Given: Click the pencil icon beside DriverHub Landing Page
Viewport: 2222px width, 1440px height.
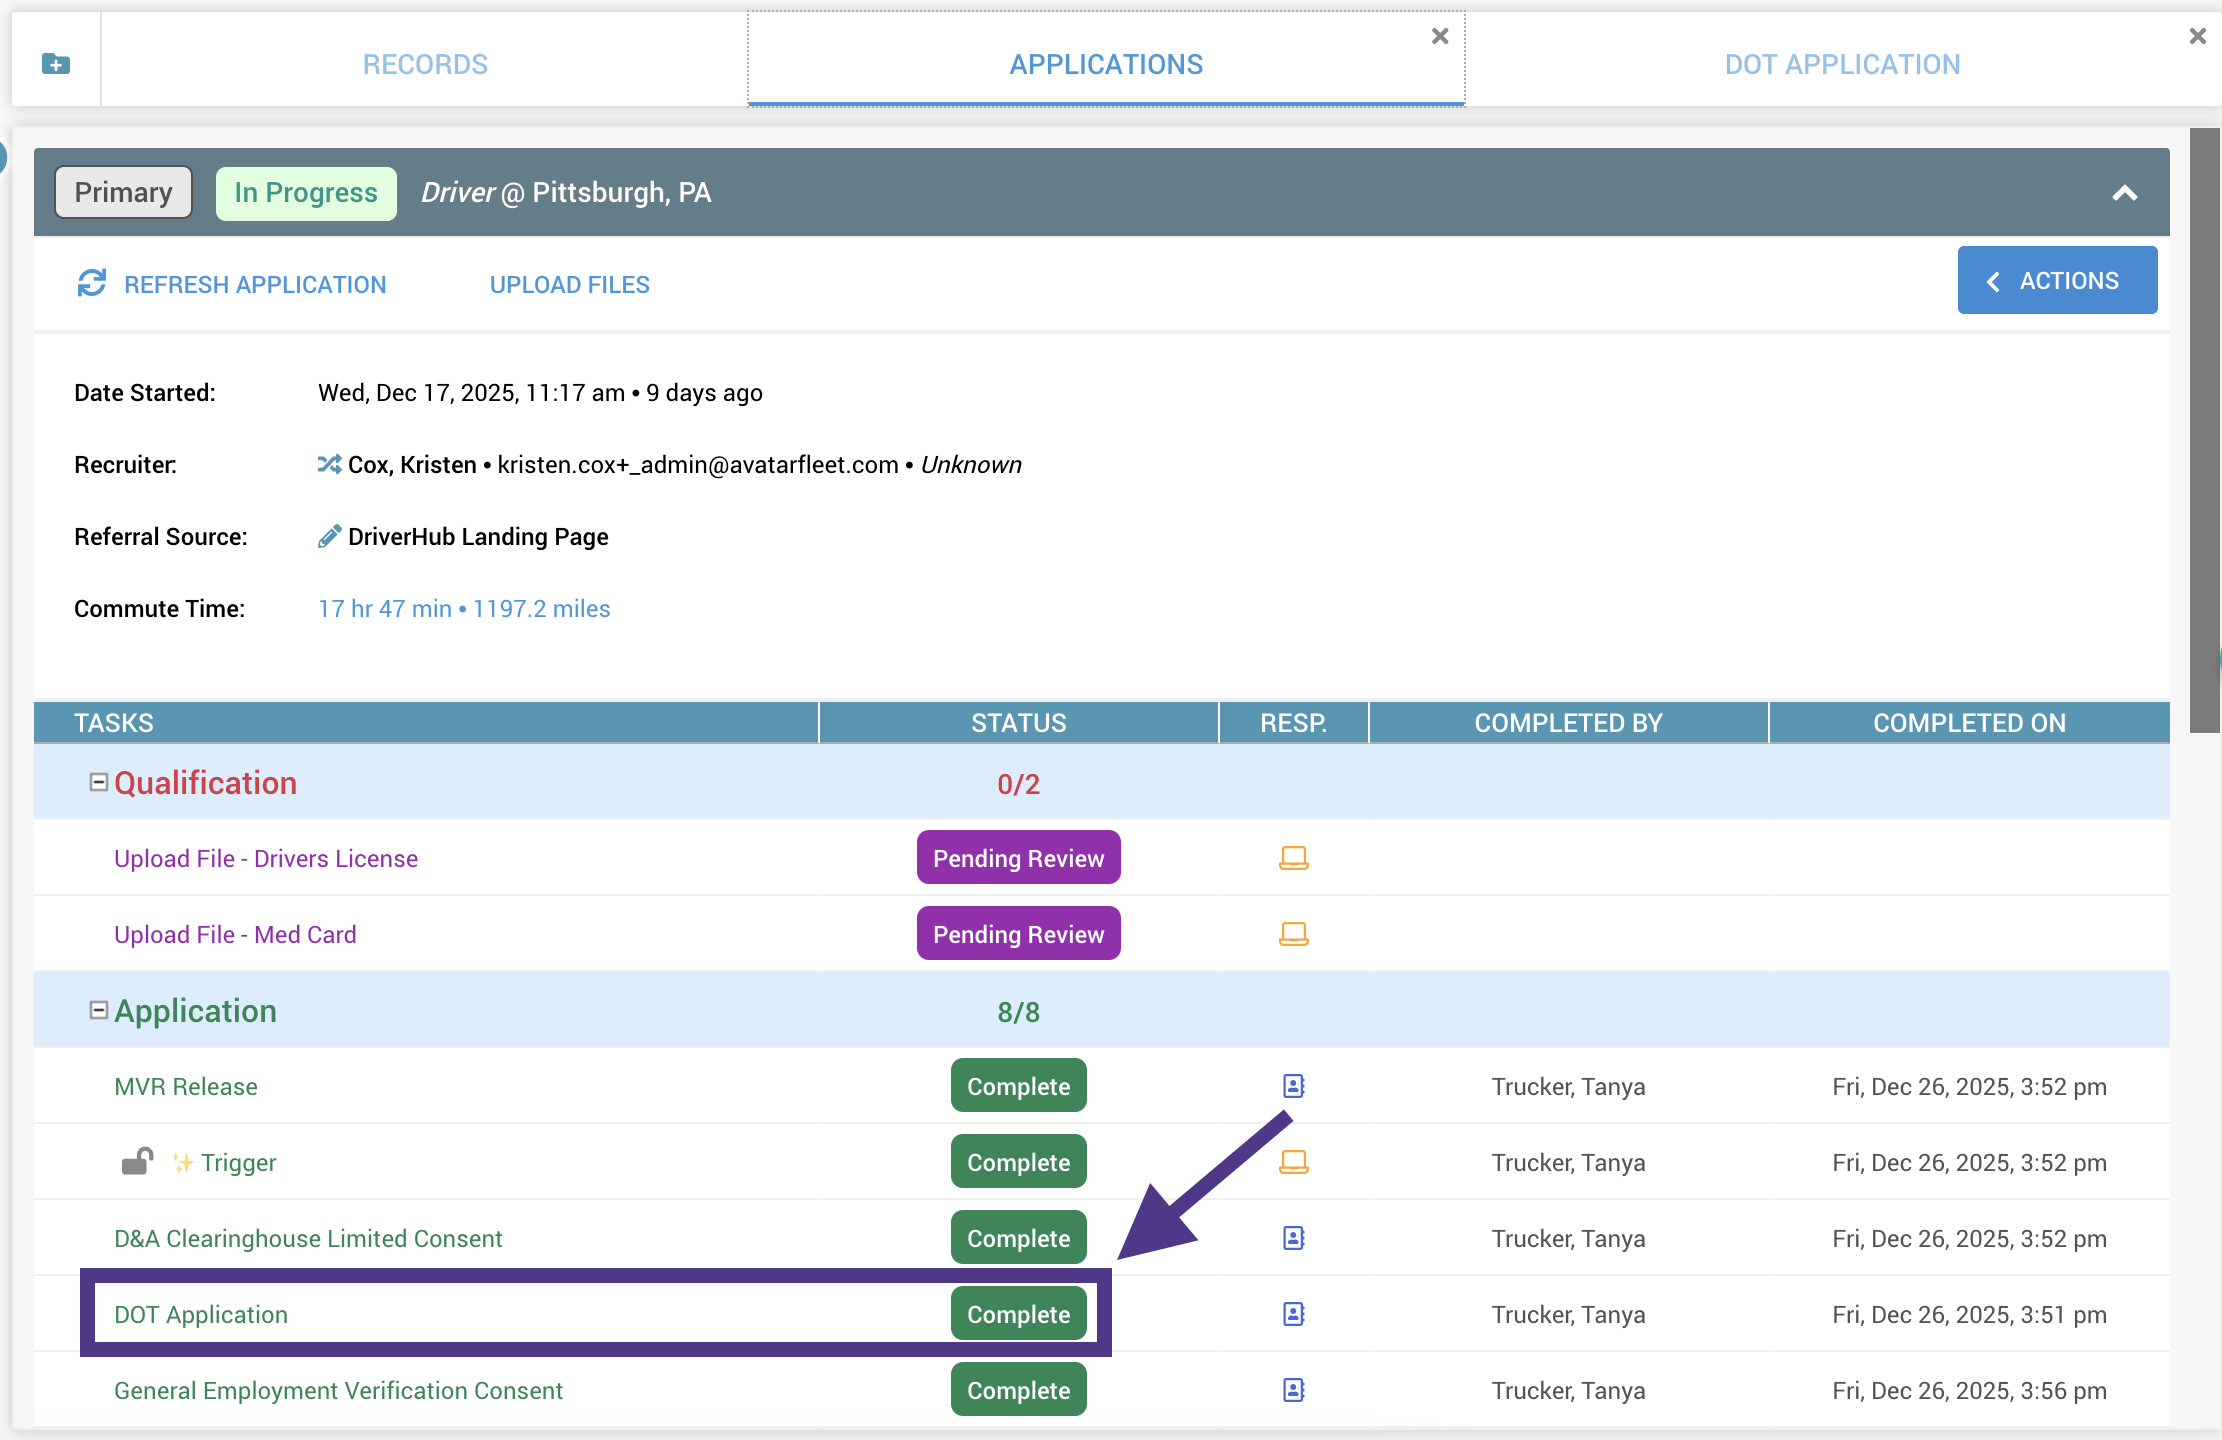Looking at the screenshot, I should pos(329,537).
